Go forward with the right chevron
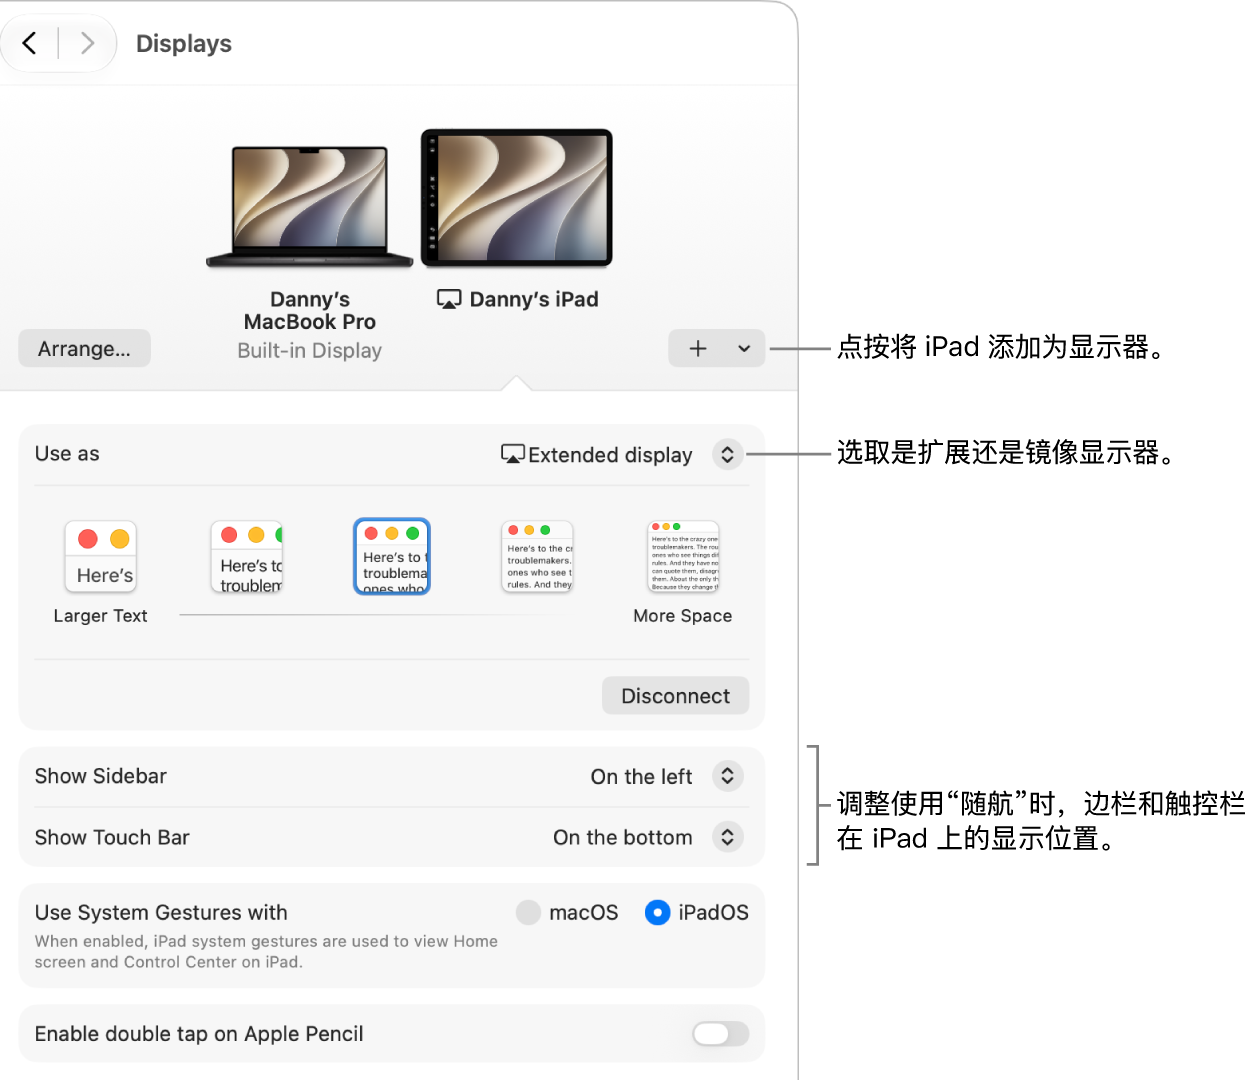The width and height of the screenshot is (1248, 1080). (x=87, y=43)
